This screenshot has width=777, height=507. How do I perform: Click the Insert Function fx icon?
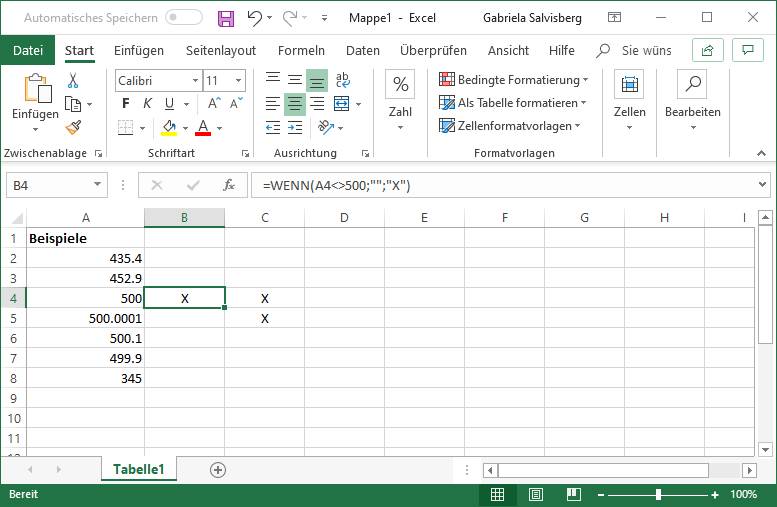[228, 185]
